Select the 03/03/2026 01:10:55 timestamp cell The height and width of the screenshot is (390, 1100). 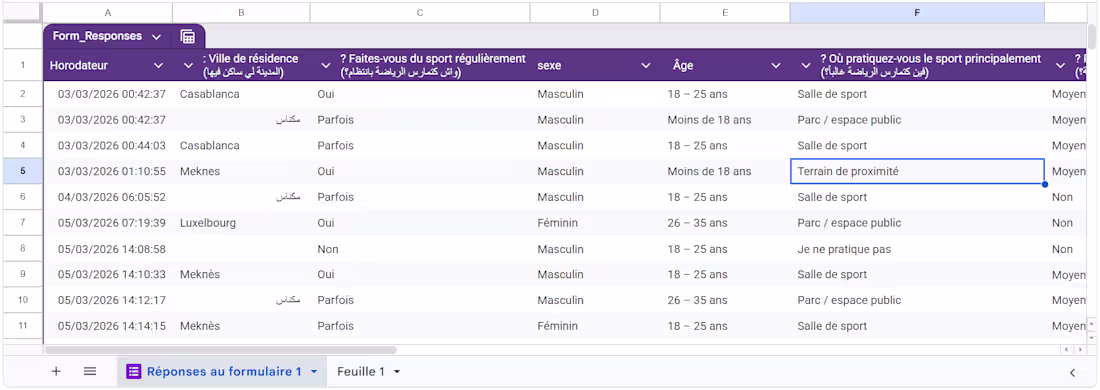click(x=108, y=171)
